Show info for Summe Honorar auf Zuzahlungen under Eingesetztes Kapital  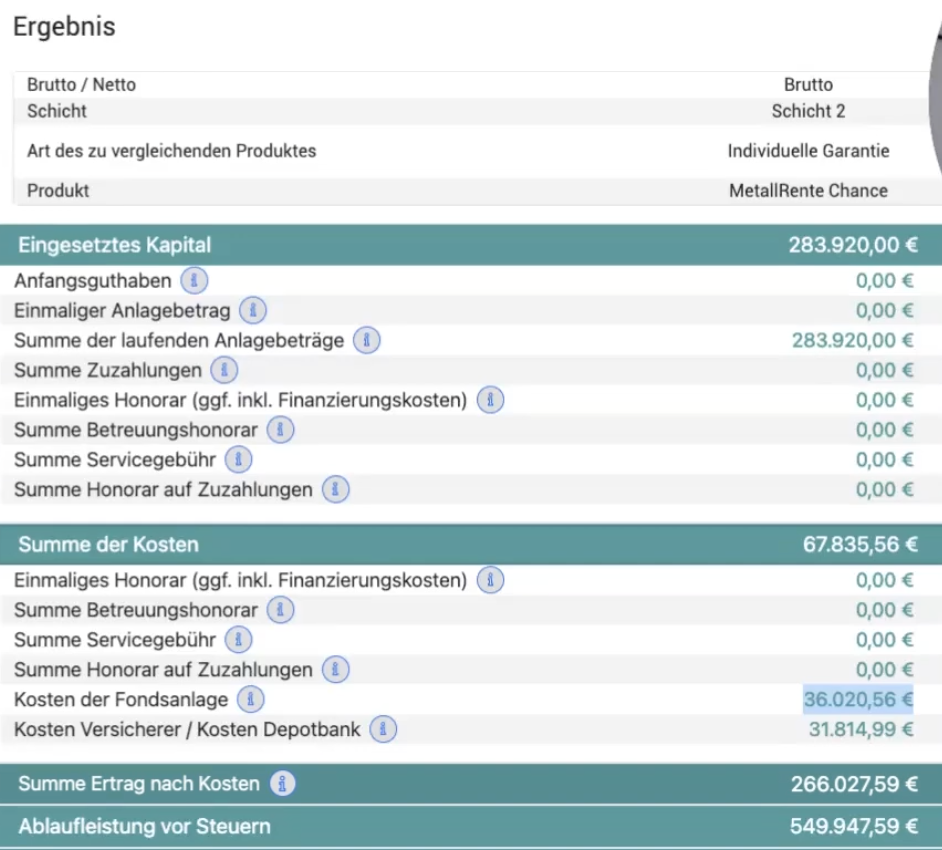click(336, 490)
